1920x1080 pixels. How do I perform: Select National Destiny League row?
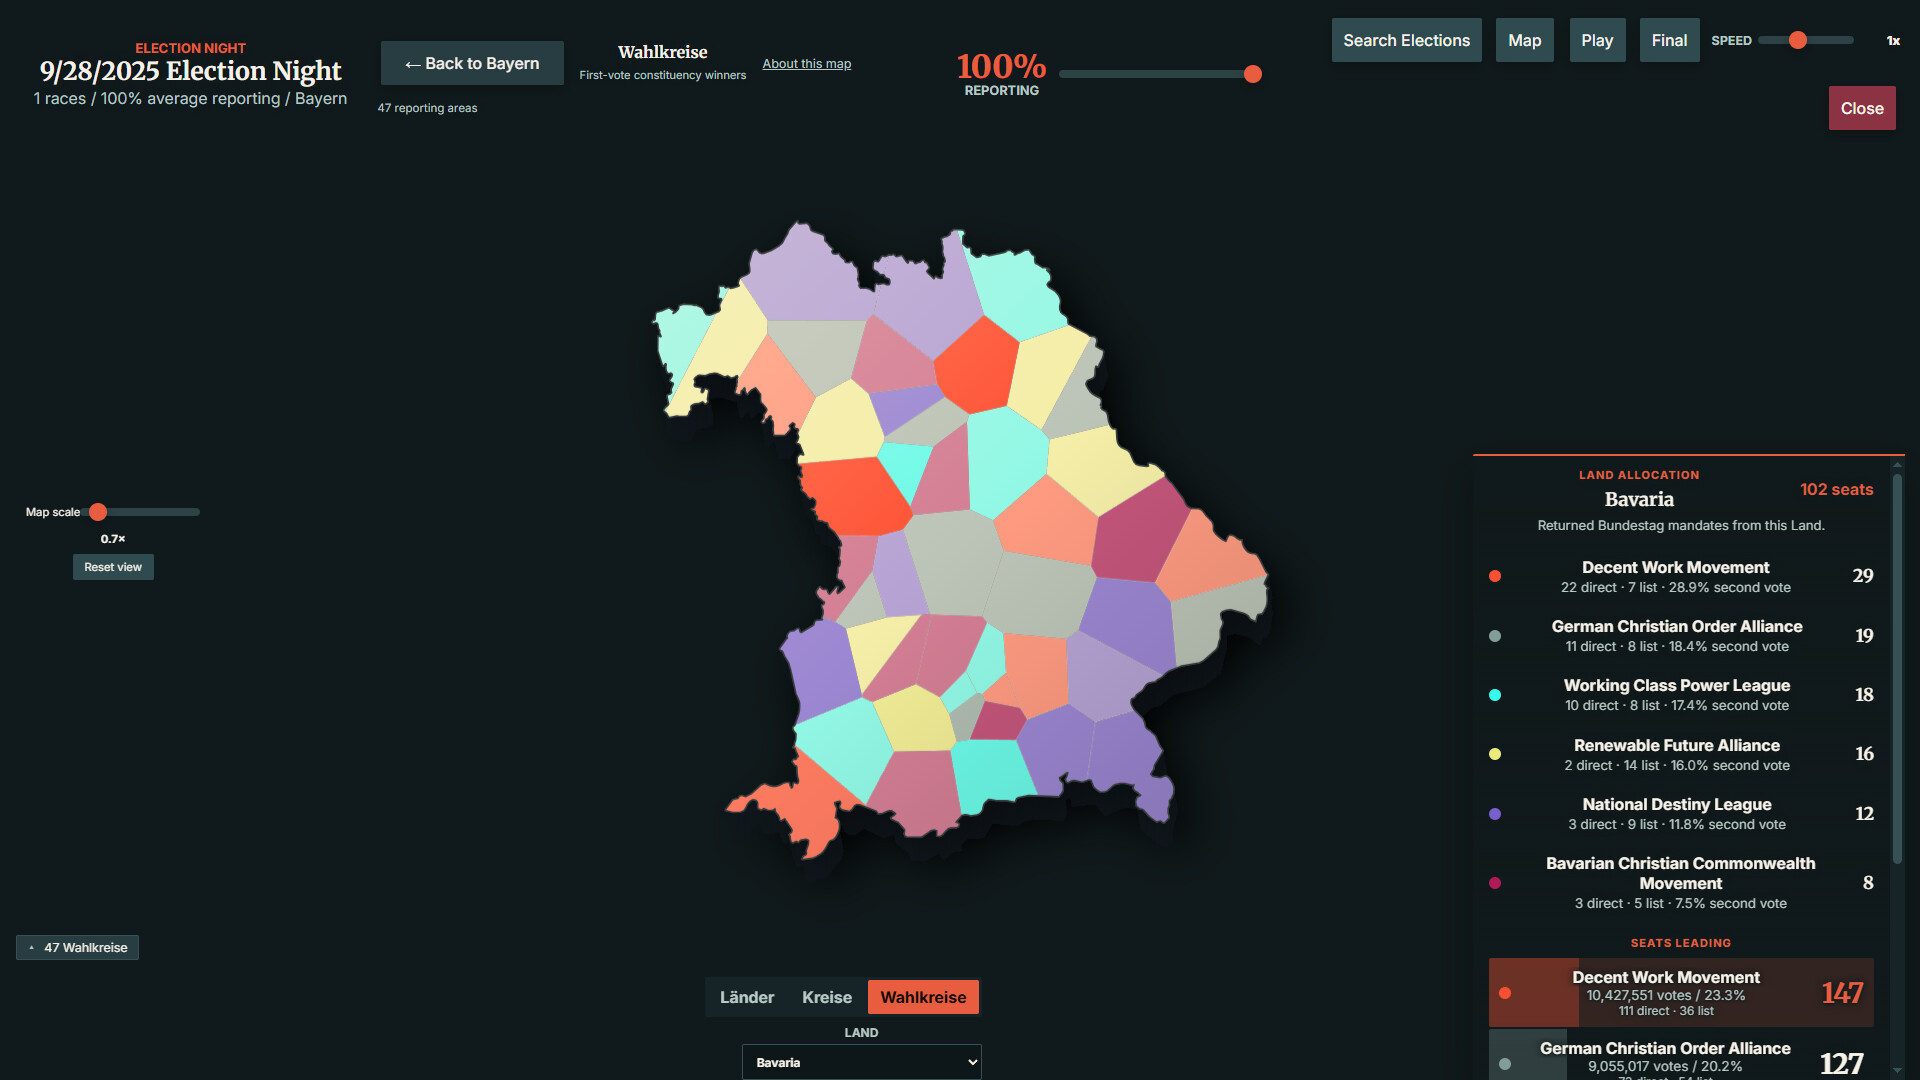click(1681, 813)
